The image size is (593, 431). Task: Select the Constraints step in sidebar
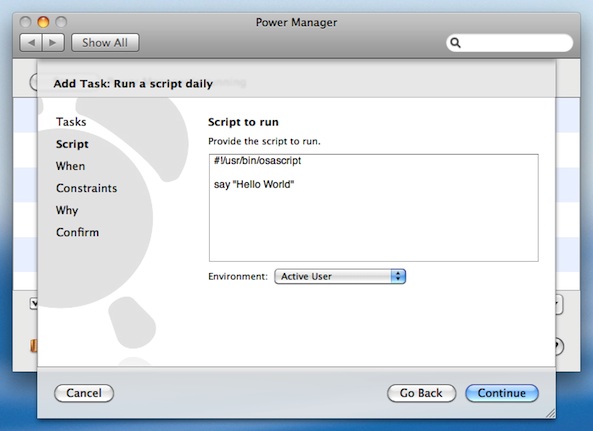(87, 188)
